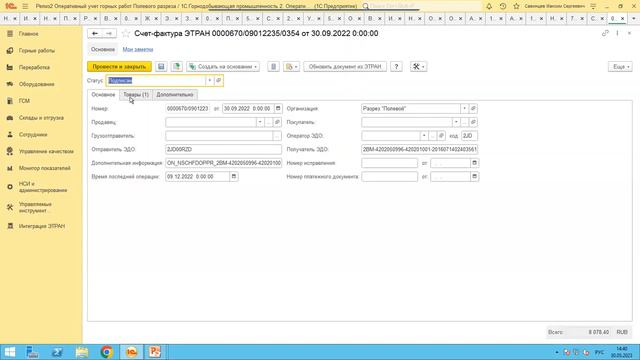This screenshot has width=640, height=360.
Task: Click the save document diskette icon
Action: tap(161, 67)
